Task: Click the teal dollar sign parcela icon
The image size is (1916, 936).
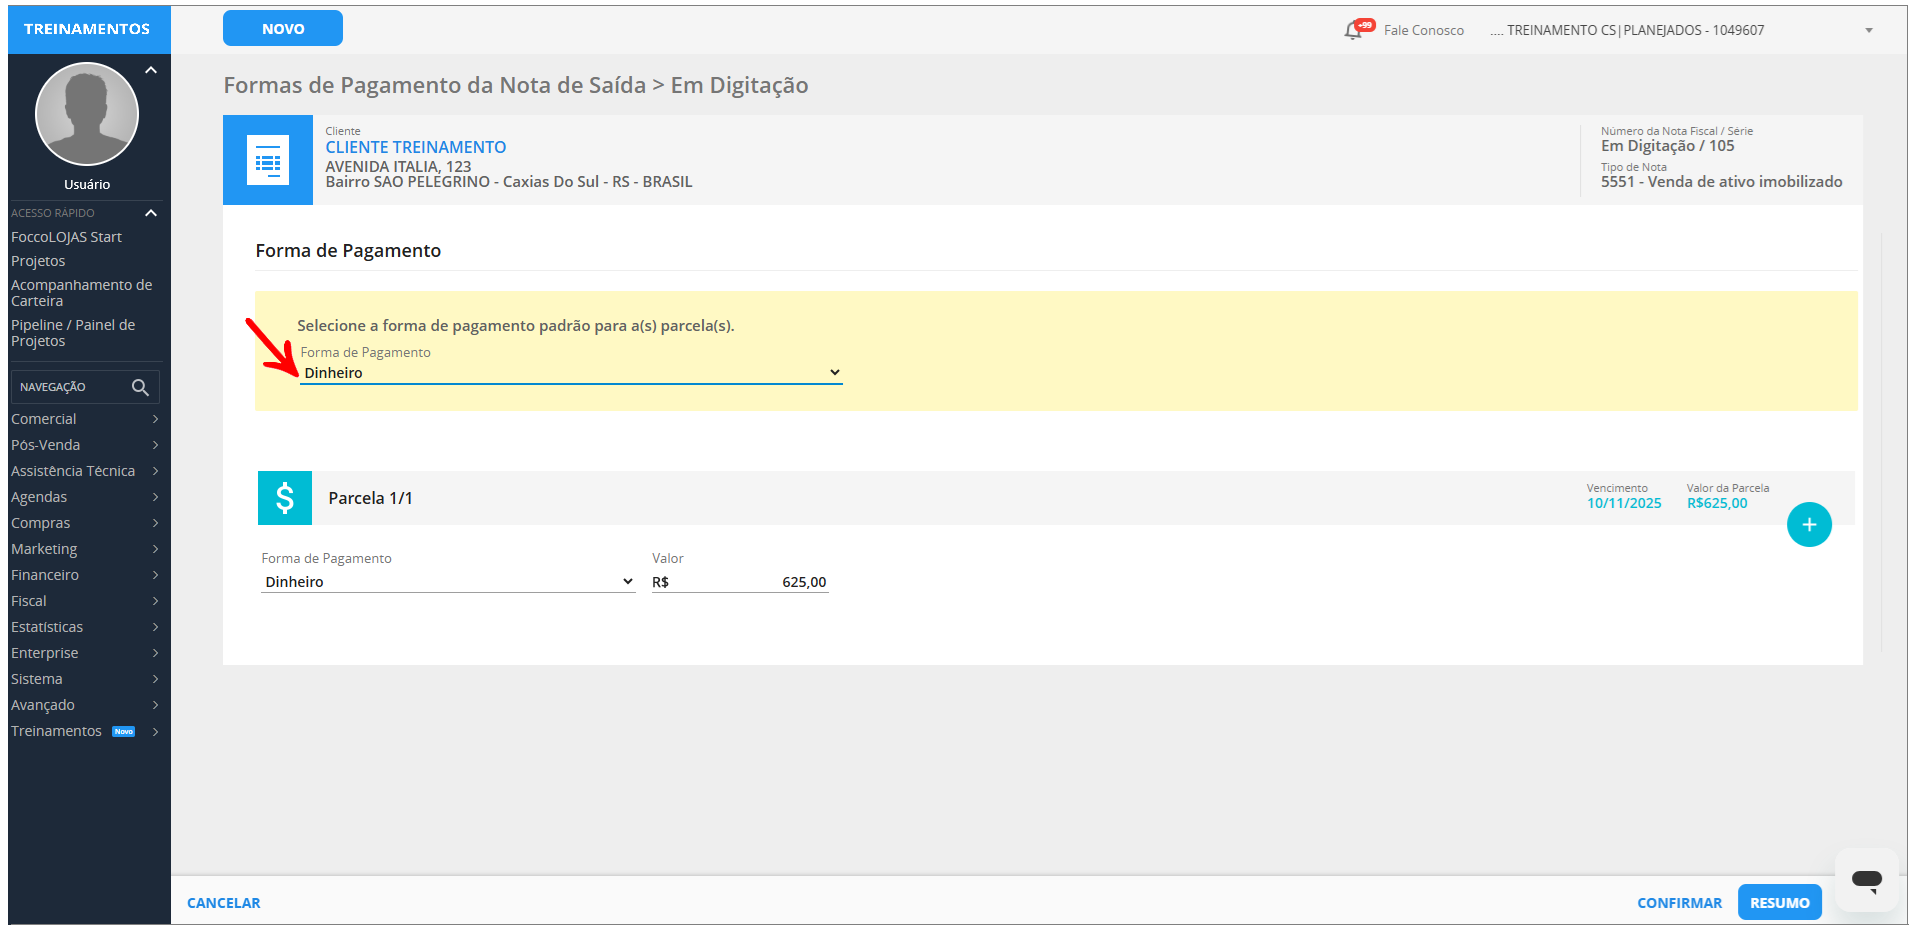Action: tap(285, 498)
